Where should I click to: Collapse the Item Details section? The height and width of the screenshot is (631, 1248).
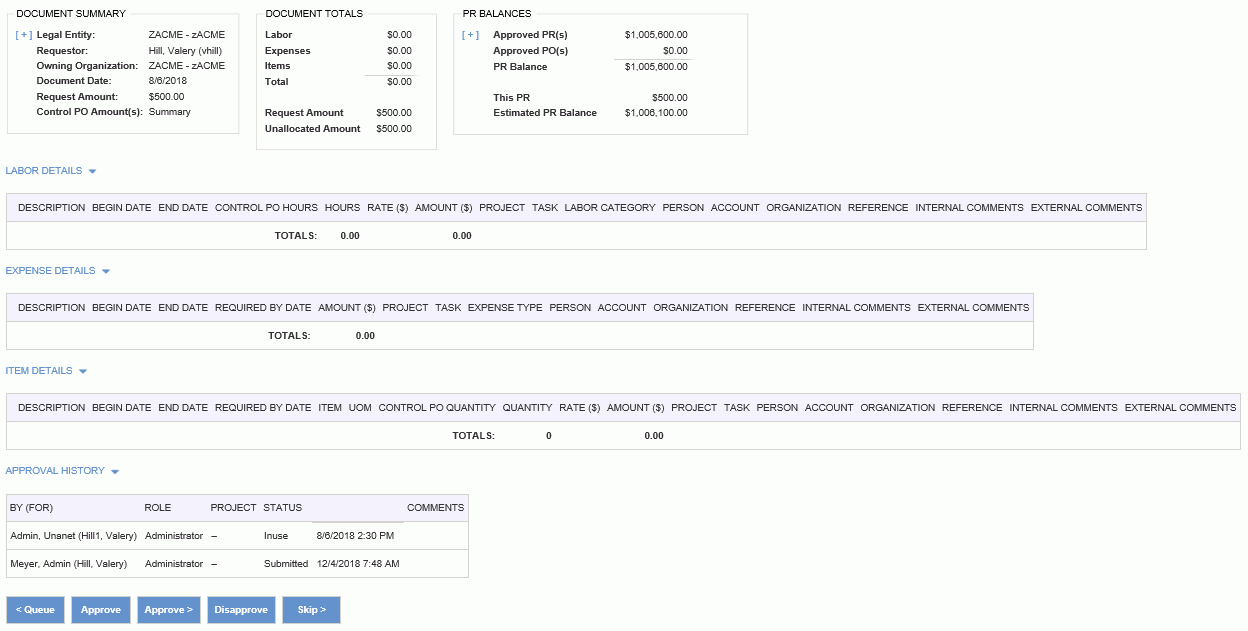coord(47,371)
